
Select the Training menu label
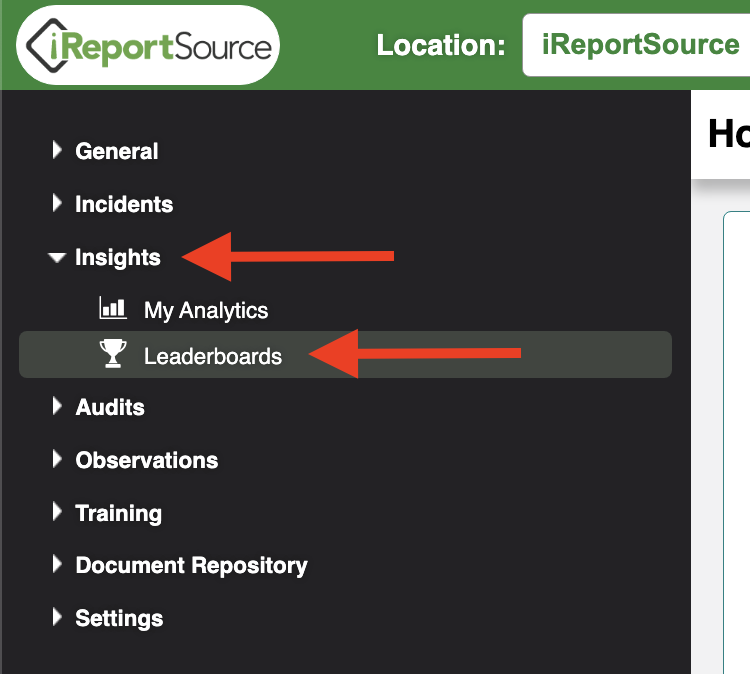click(119, 514)
